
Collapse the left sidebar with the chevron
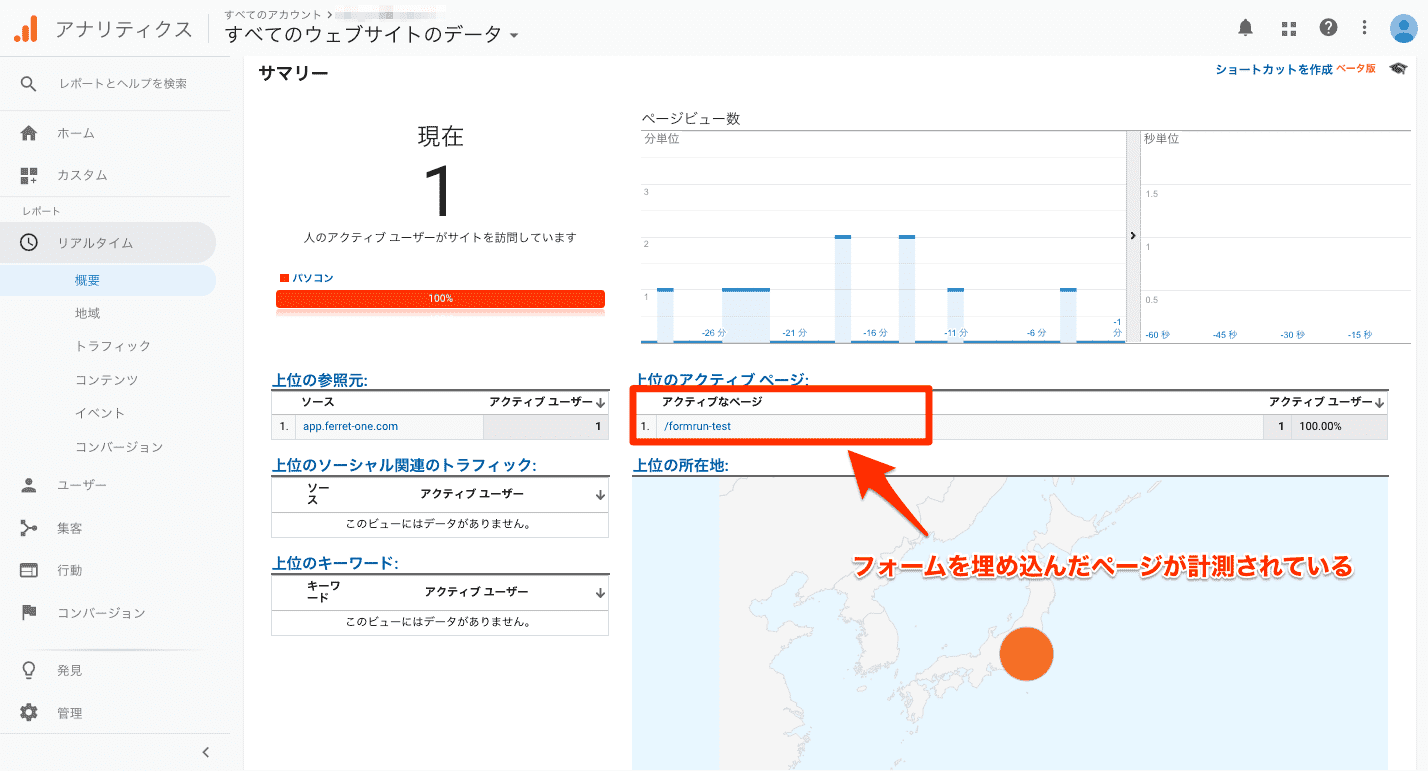206,751
